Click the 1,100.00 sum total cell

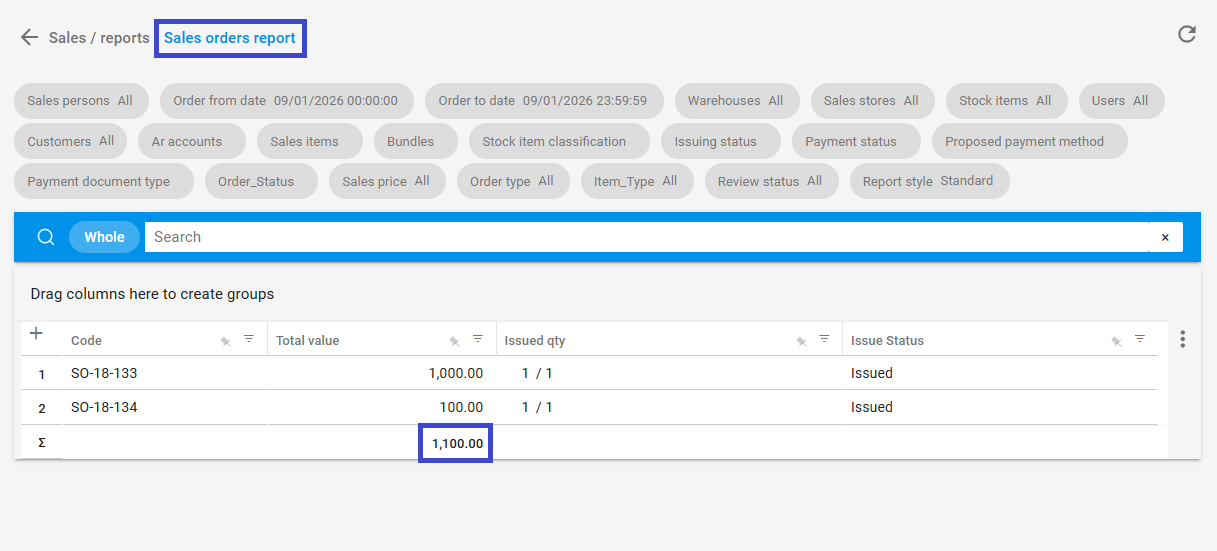(458, 443)
